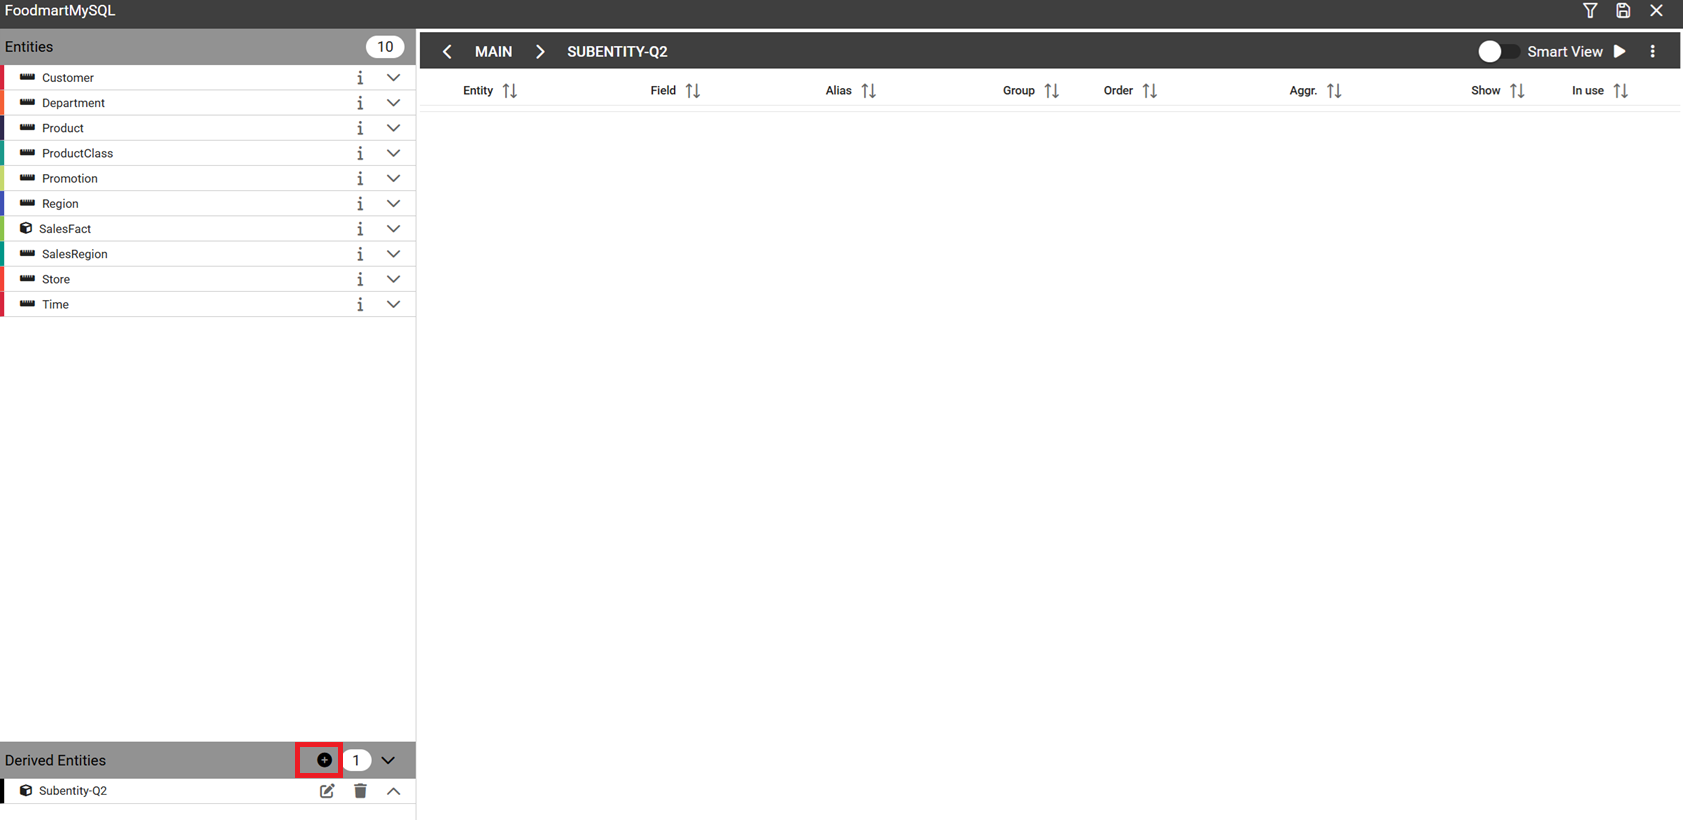Sort the table by Entity column
The height and width of the screenshot is (820, 1683).
[x=510, y=91]
